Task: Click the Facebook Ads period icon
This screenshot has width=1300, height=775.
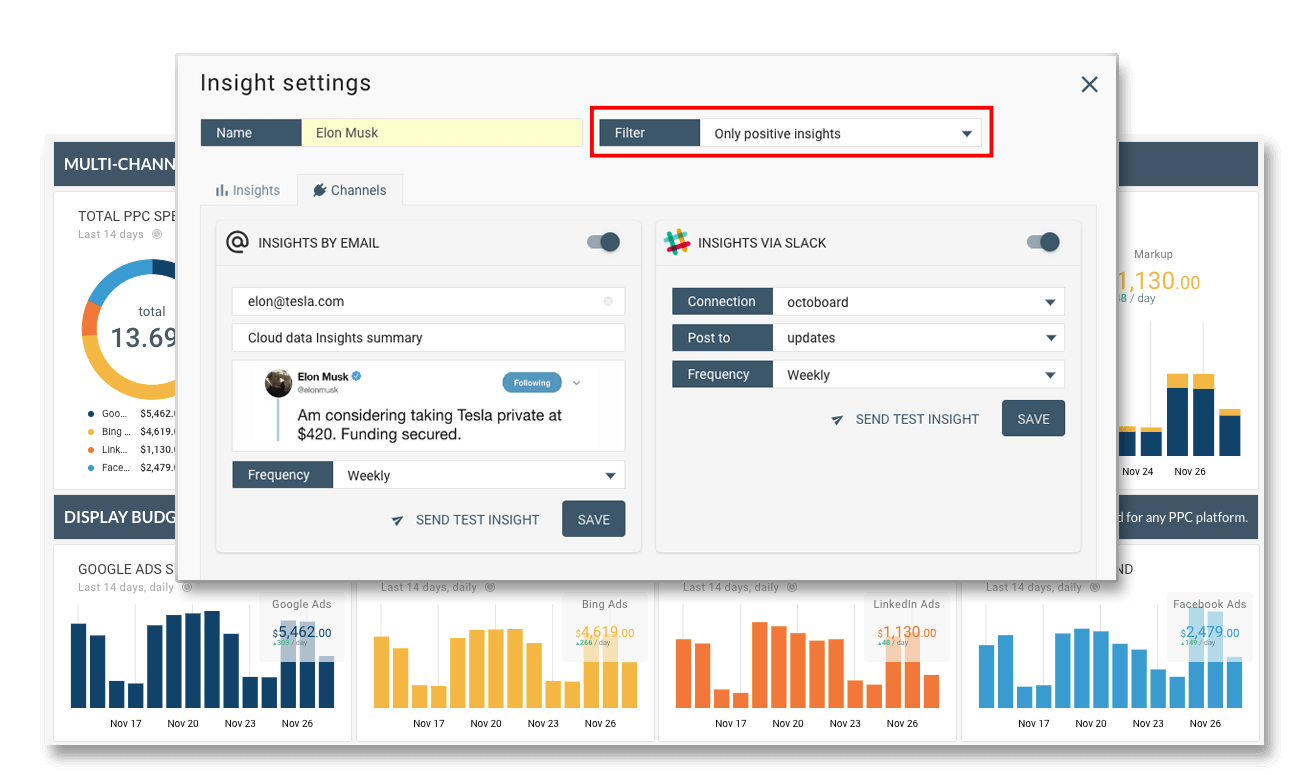Action: point(1093,587)
